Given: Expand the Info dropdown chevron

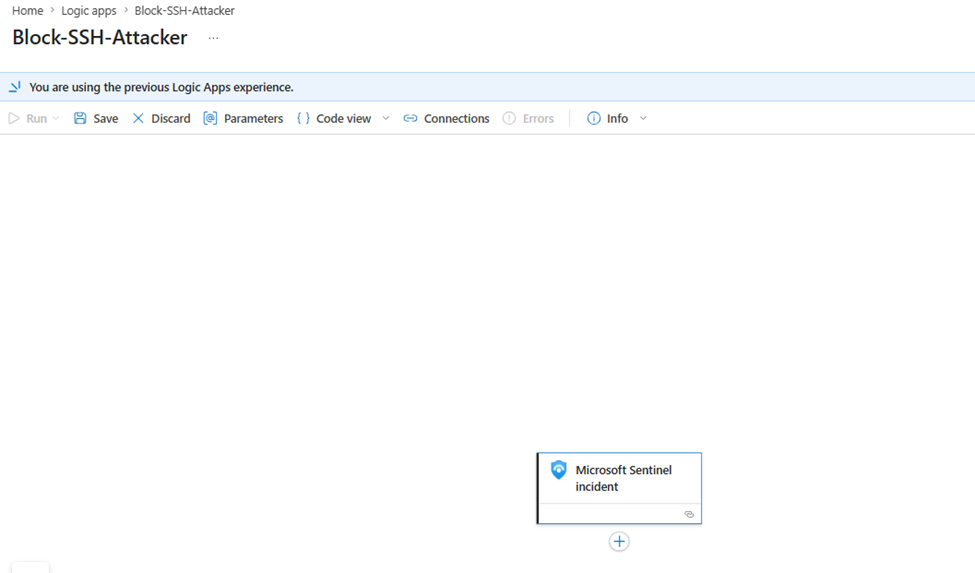Looking at the screenshot, I should 643,118.
